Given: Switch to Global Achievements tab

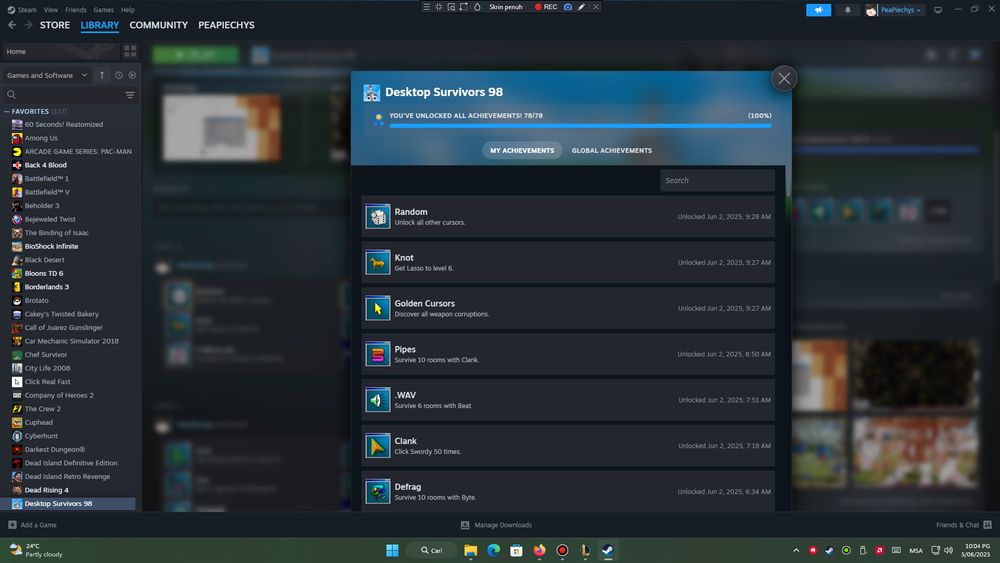Looking at the screenshot, I should [612, 150].
